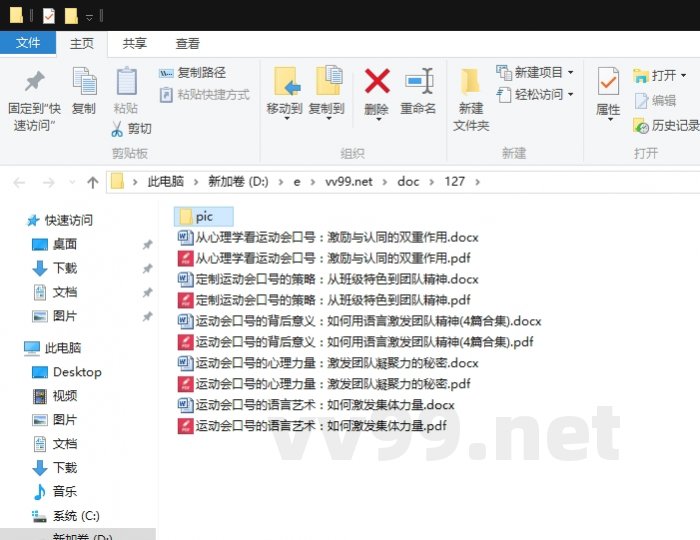
Task: Go forward with the forward arrow
Action: pyautogui.click(x=48, y=182)
